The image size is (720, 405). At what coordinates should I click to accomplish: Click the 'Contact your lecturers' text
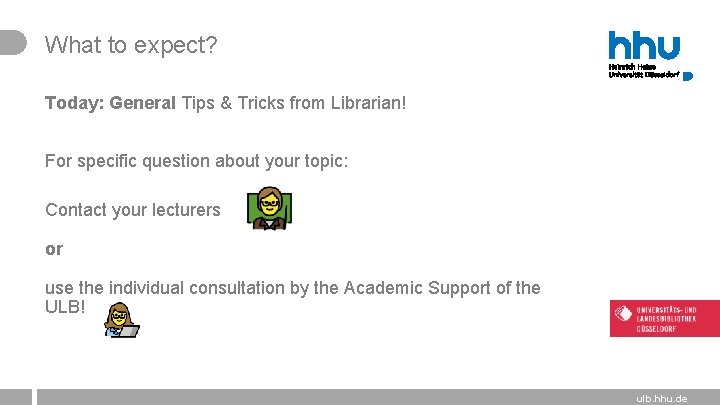pos(133,210)
